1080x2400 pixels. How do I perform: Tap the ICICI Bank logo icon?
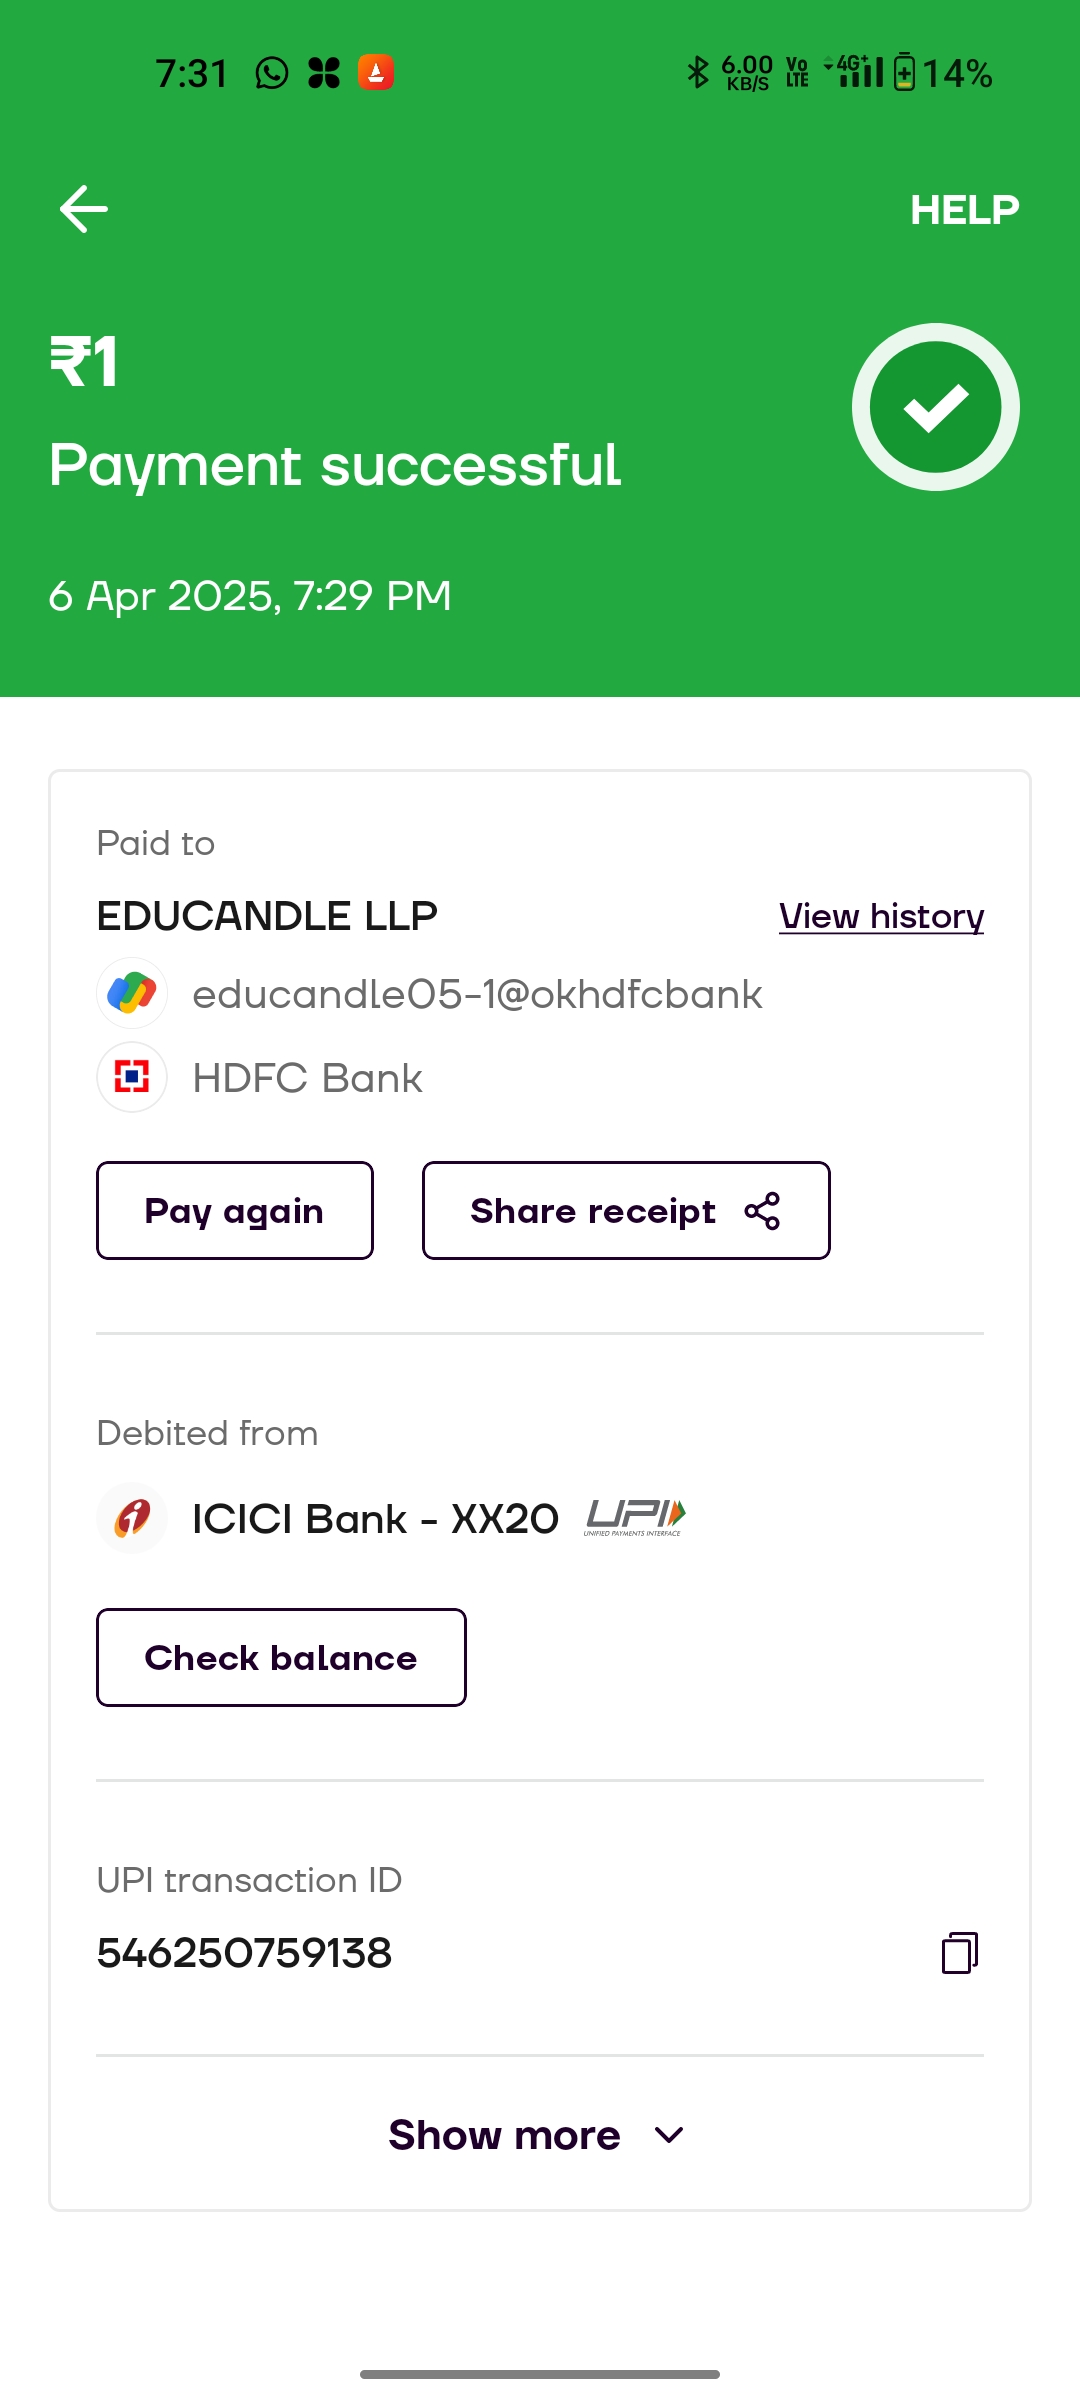(132, 1518)
